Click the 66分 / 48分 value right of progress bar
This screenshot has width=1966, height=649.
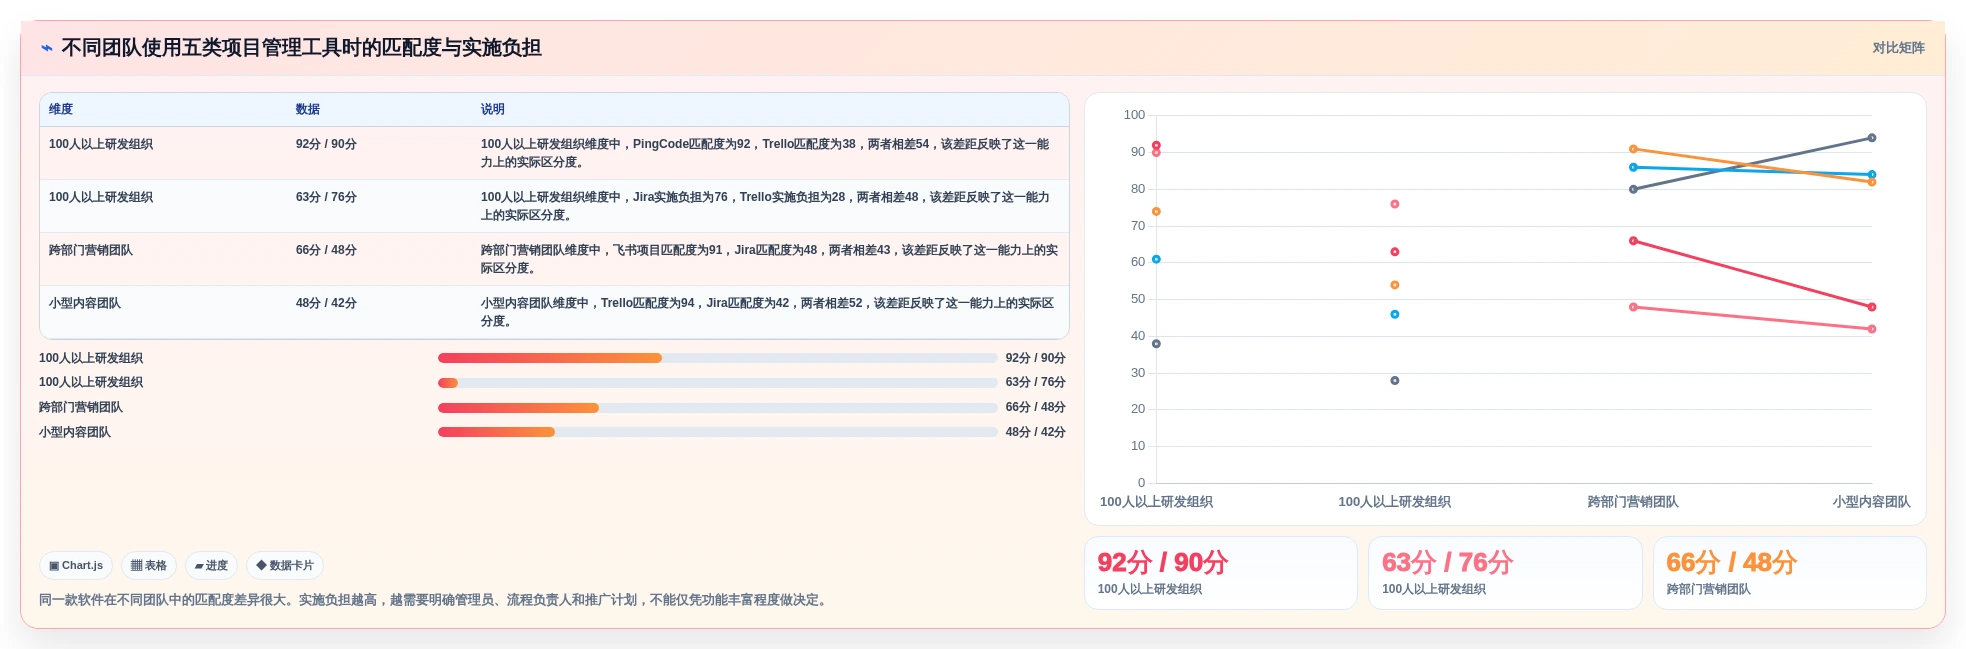tap(1035, 407)
